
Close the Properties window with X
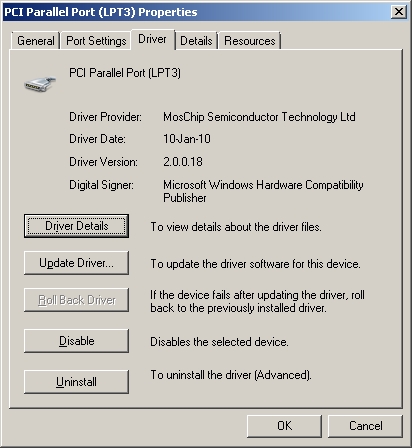[399, 12]
